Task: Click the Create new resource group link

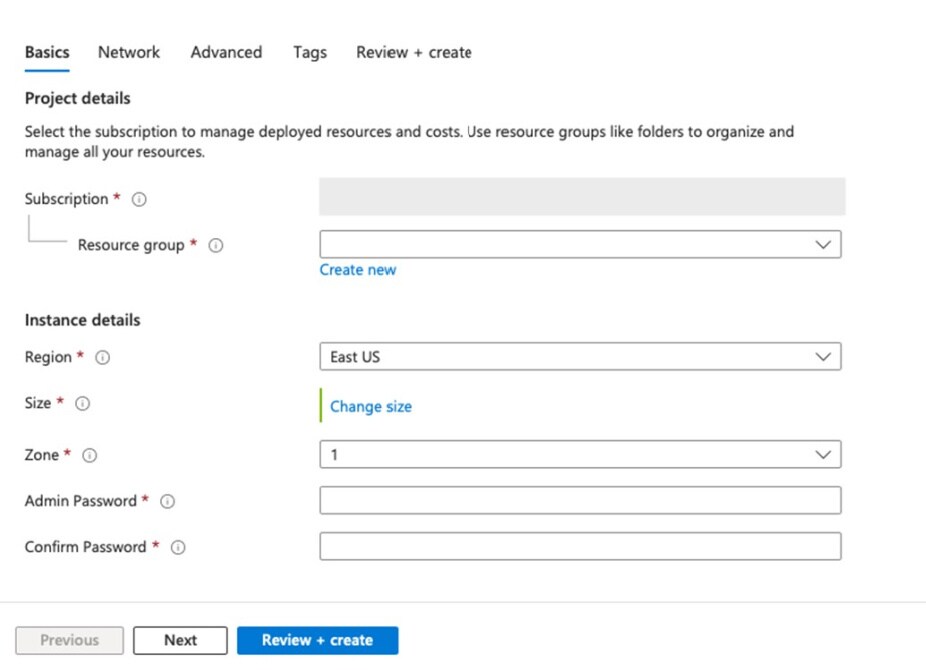Action: pyautogui.click(x=357, y=270)
